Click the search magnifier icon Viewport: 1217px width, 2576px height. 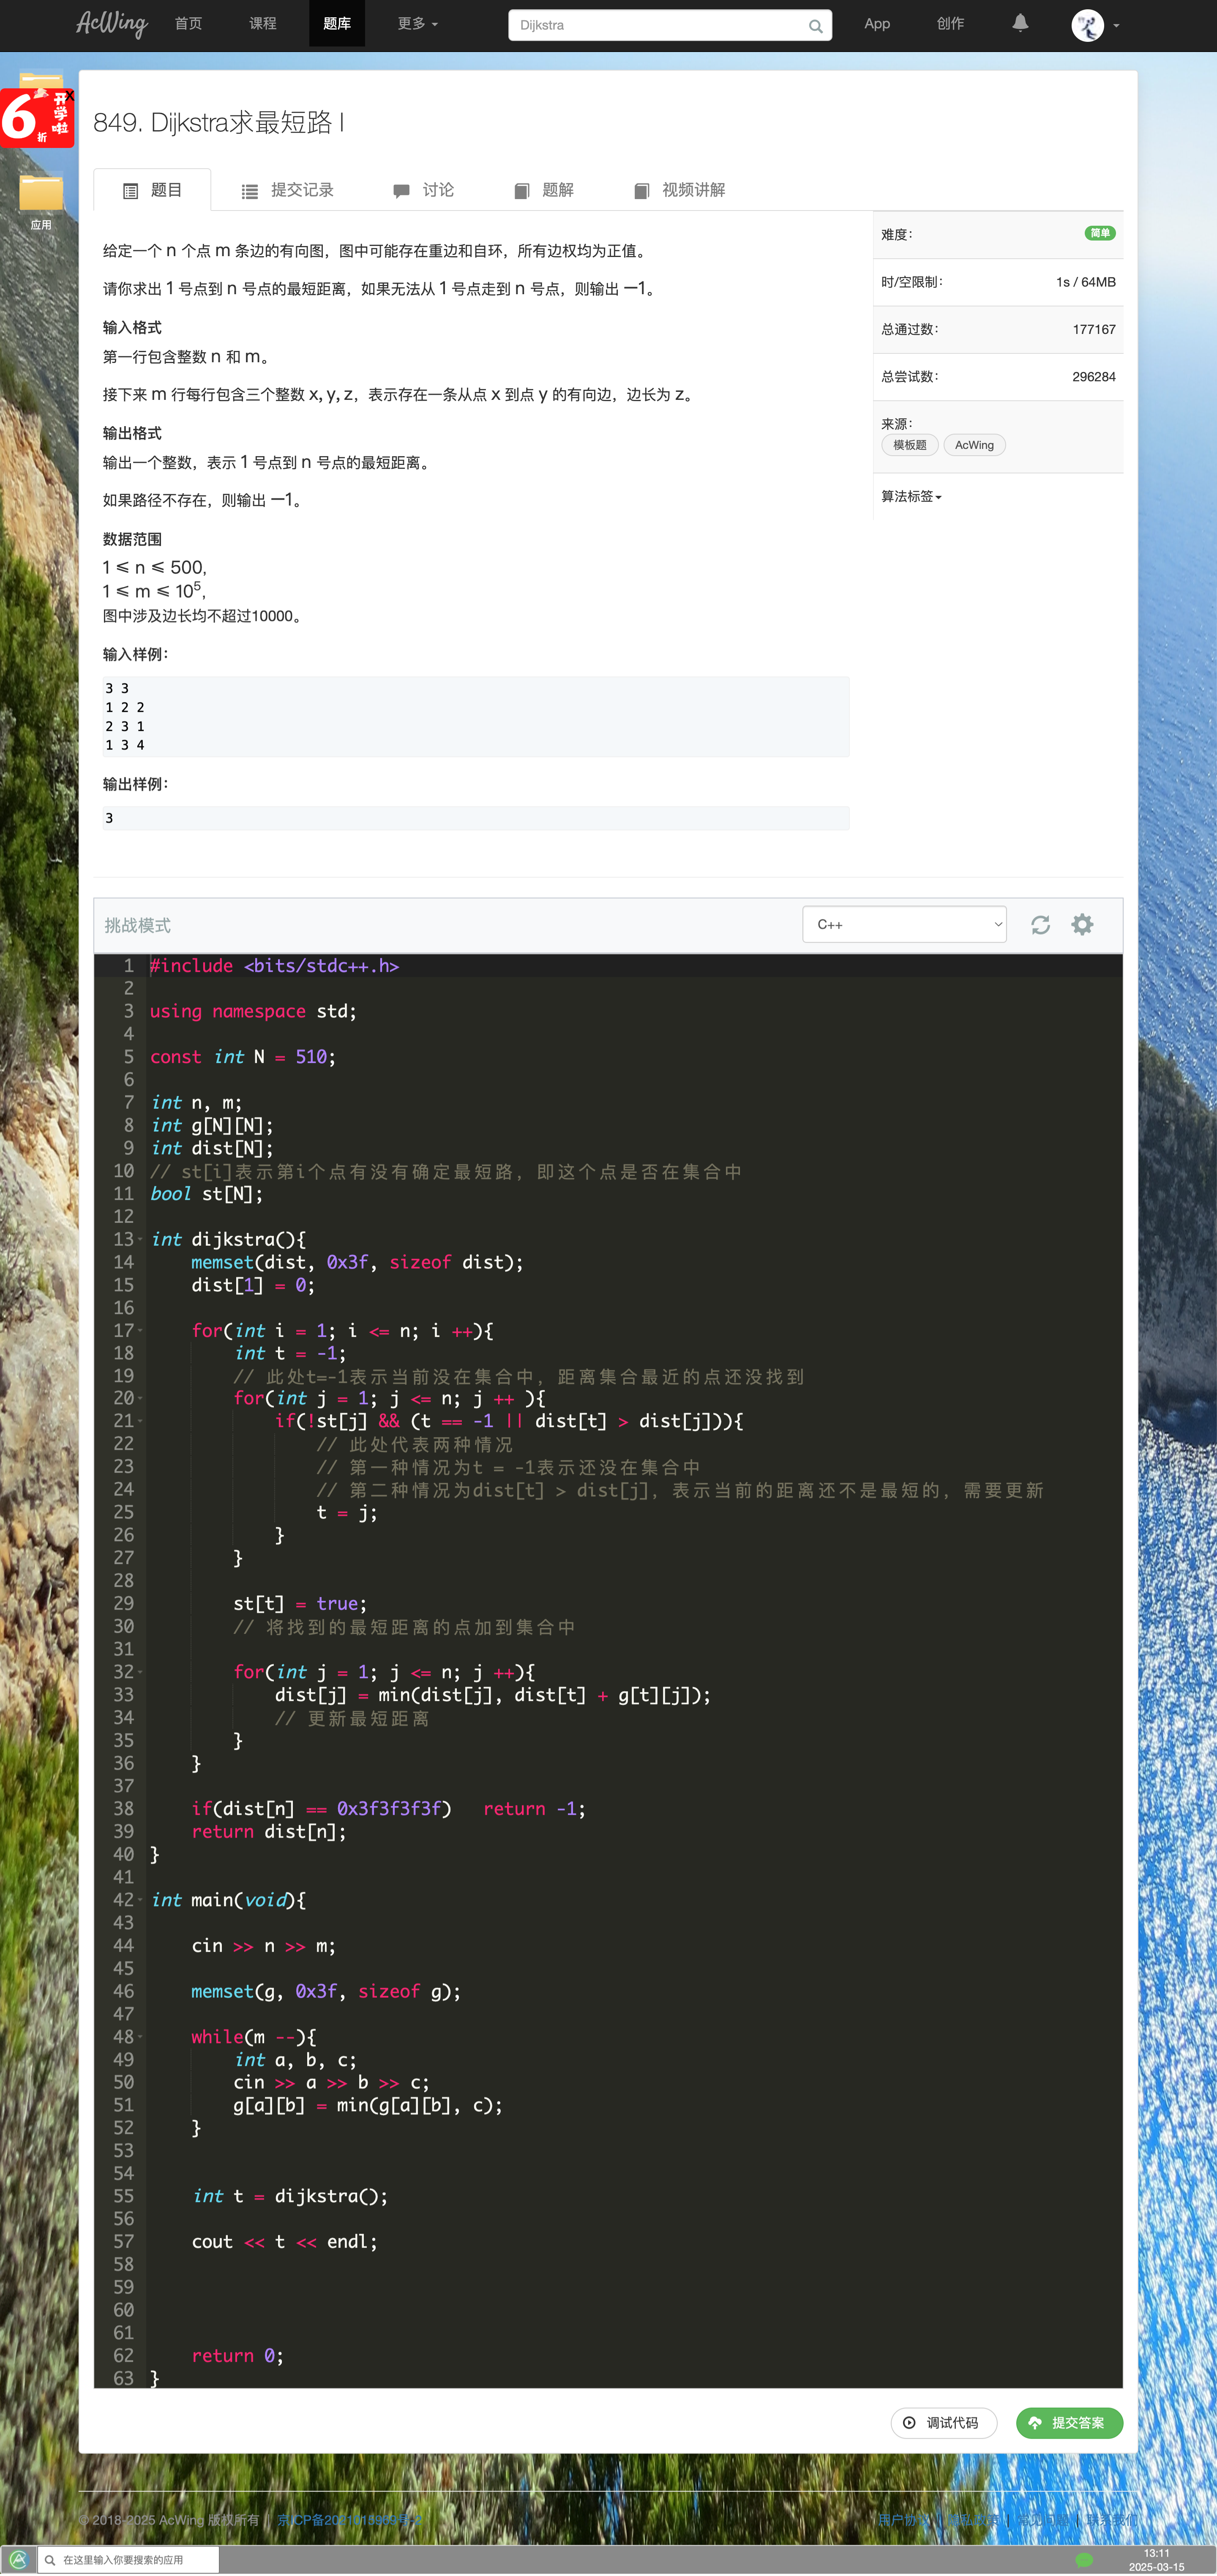(x=816, y=26)
